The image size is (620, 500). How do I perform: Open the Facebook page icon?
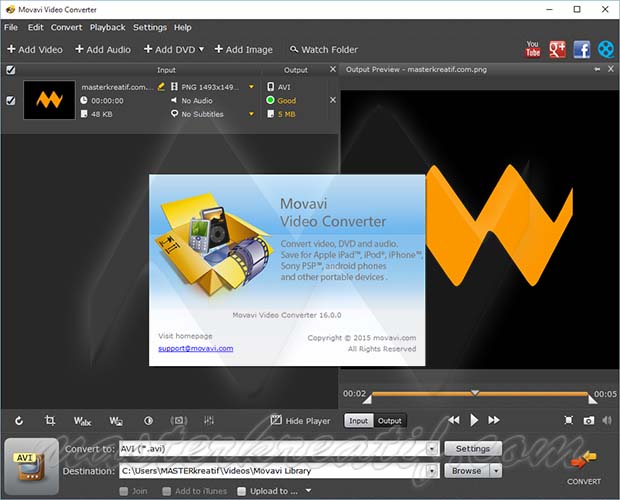[x=582, y=49]
